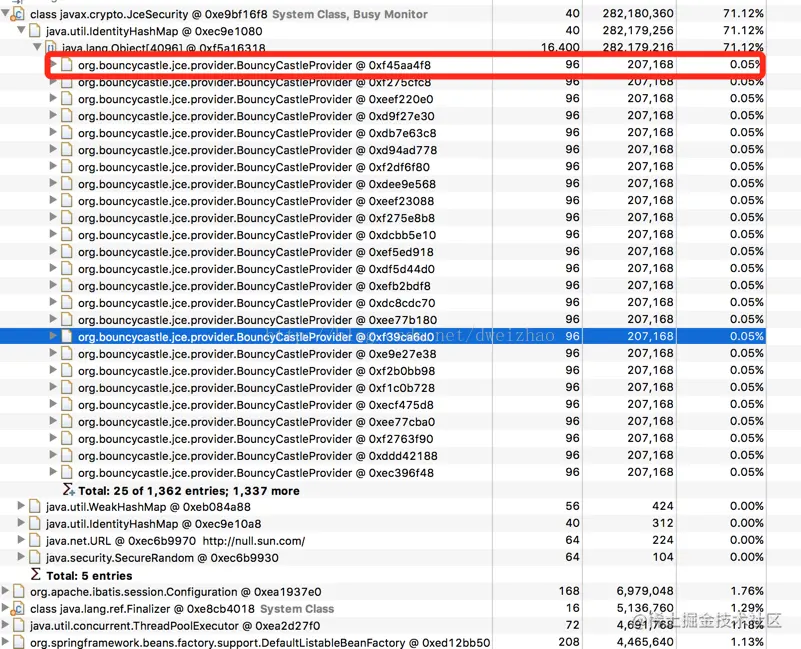801x649 pixels.
Task: Click object icon of highlighted BouncyCastleProvider @ 0xf39ca6d0
Action: 66,336
